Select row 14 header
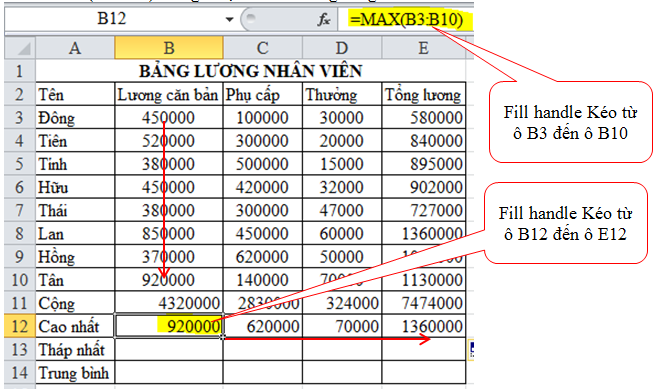The image size is (659, 389). pos(20,373)
